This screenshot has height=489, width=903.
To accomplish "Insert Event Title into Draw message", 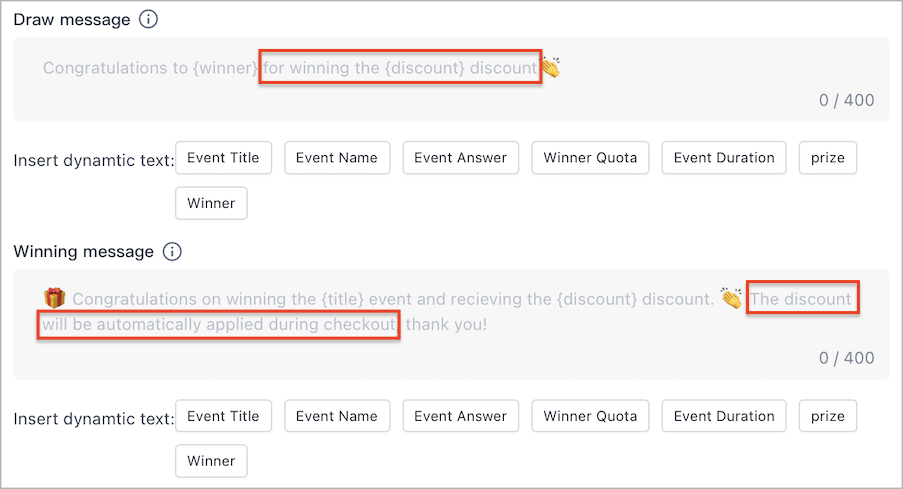I will (223, 158).
